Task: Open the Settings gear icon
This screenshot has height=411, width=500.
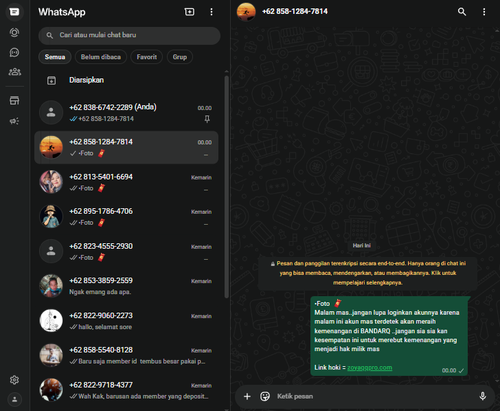Action: [x=14, y=380]
